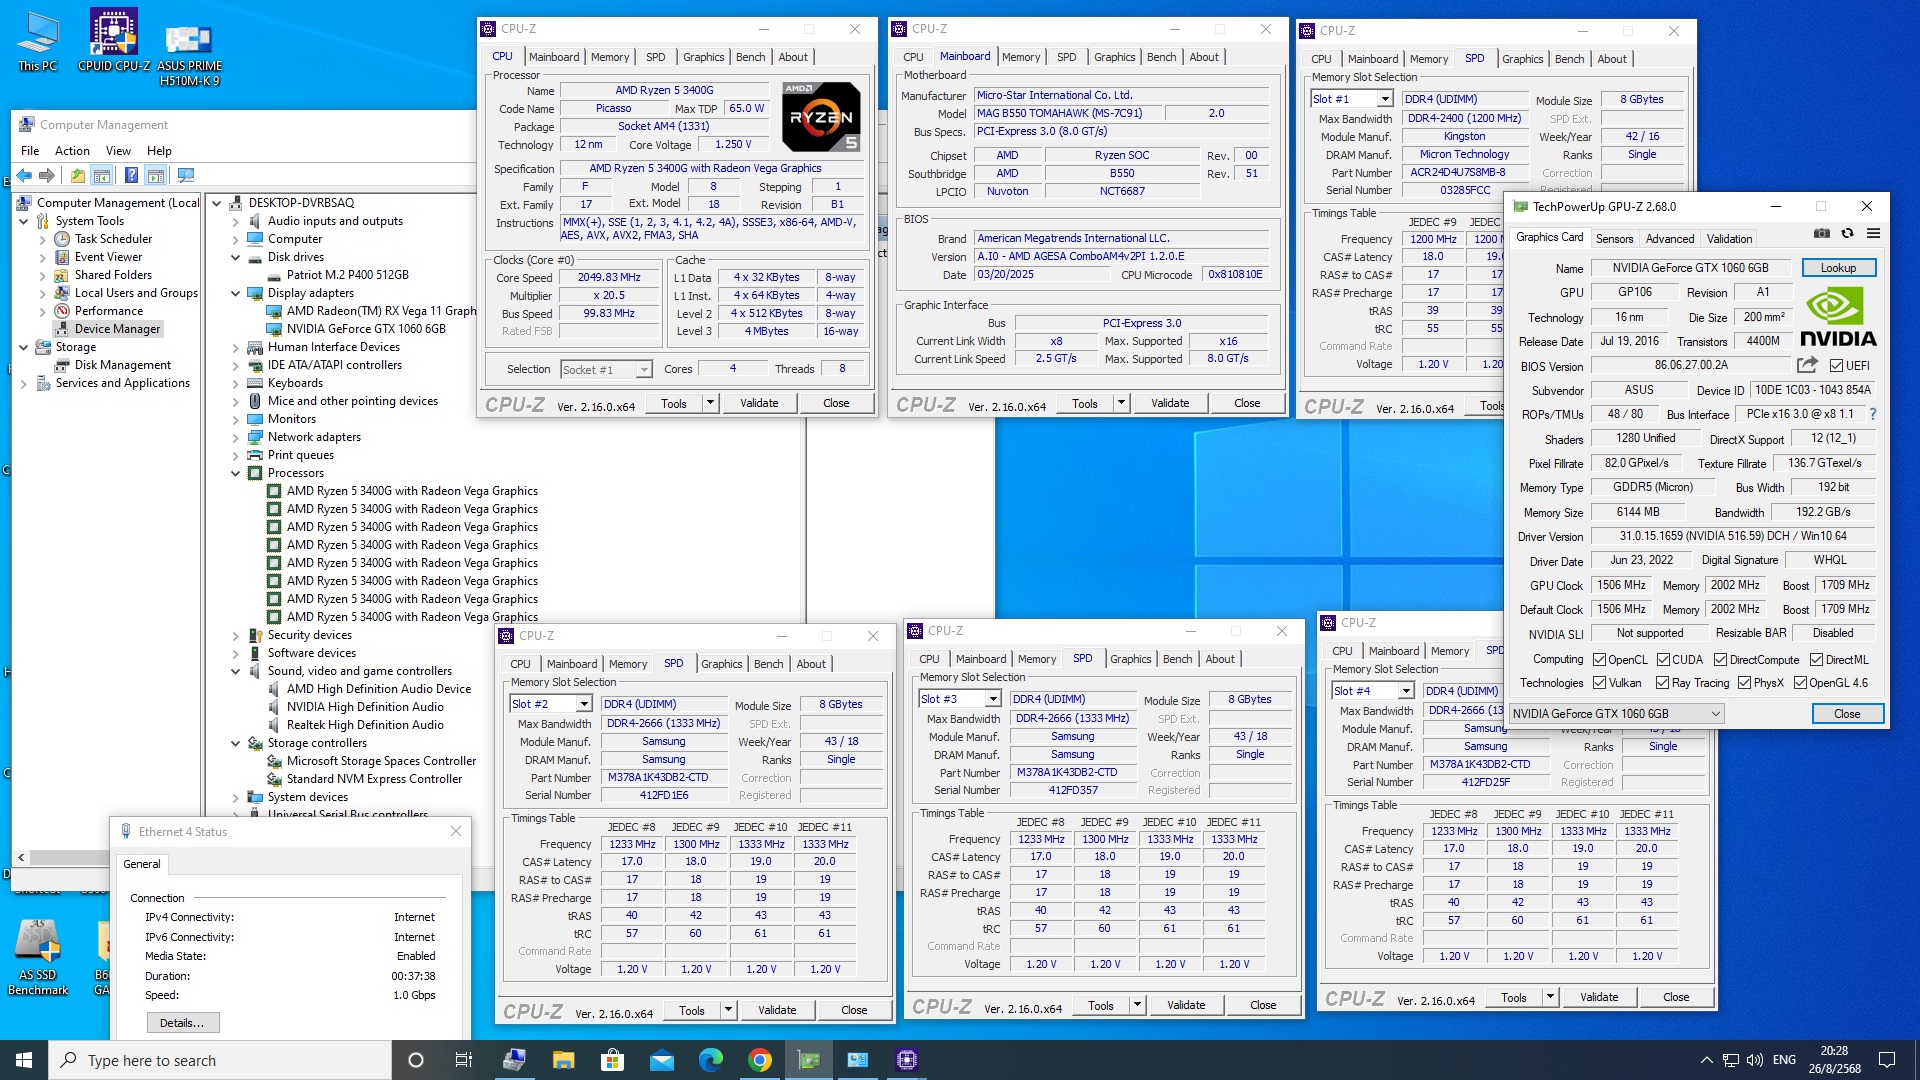Click the Windows taskbar search box

(x=220, y=1060)
